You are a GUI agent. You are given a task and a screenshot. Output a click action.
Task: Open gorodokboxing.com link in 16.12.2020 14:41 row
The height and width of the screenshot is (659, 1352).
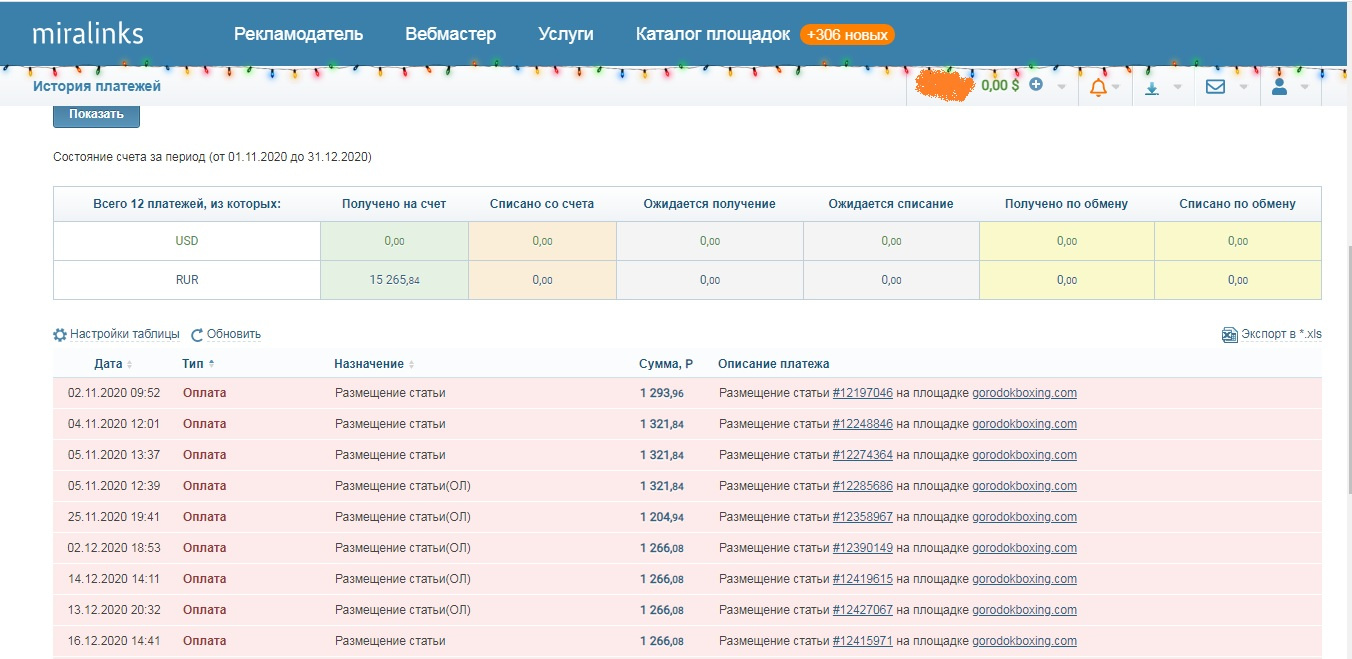1025,641
